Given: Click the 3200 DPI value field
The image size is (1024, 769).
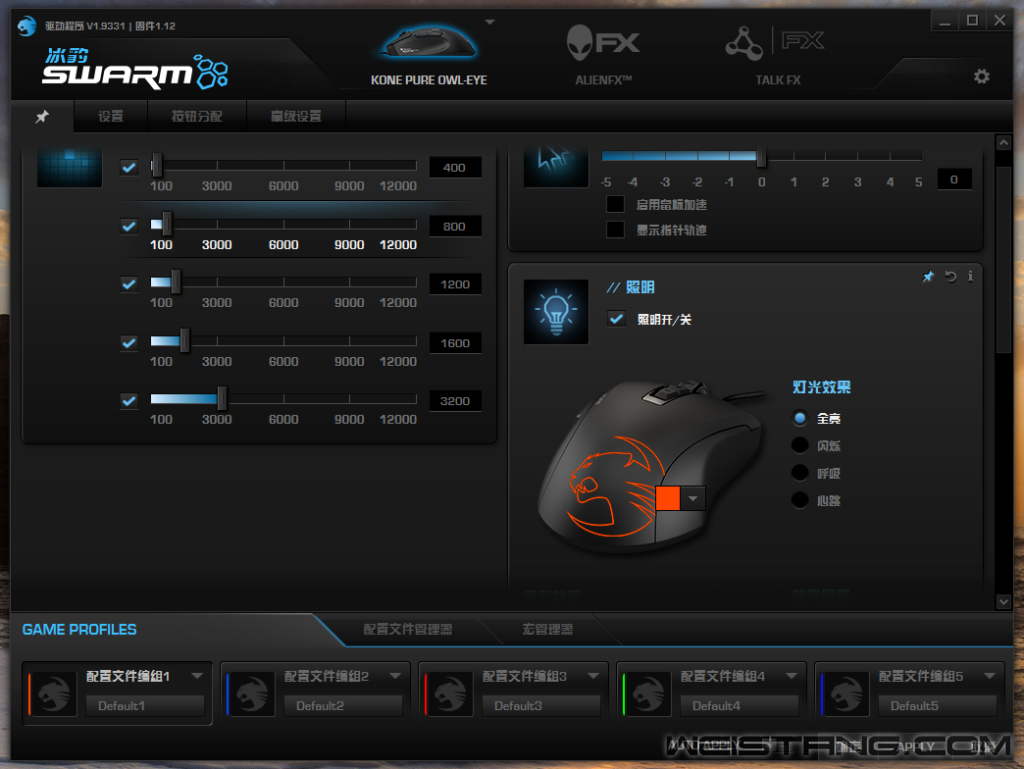Looking at the screenshot, I should pos(455,401).
